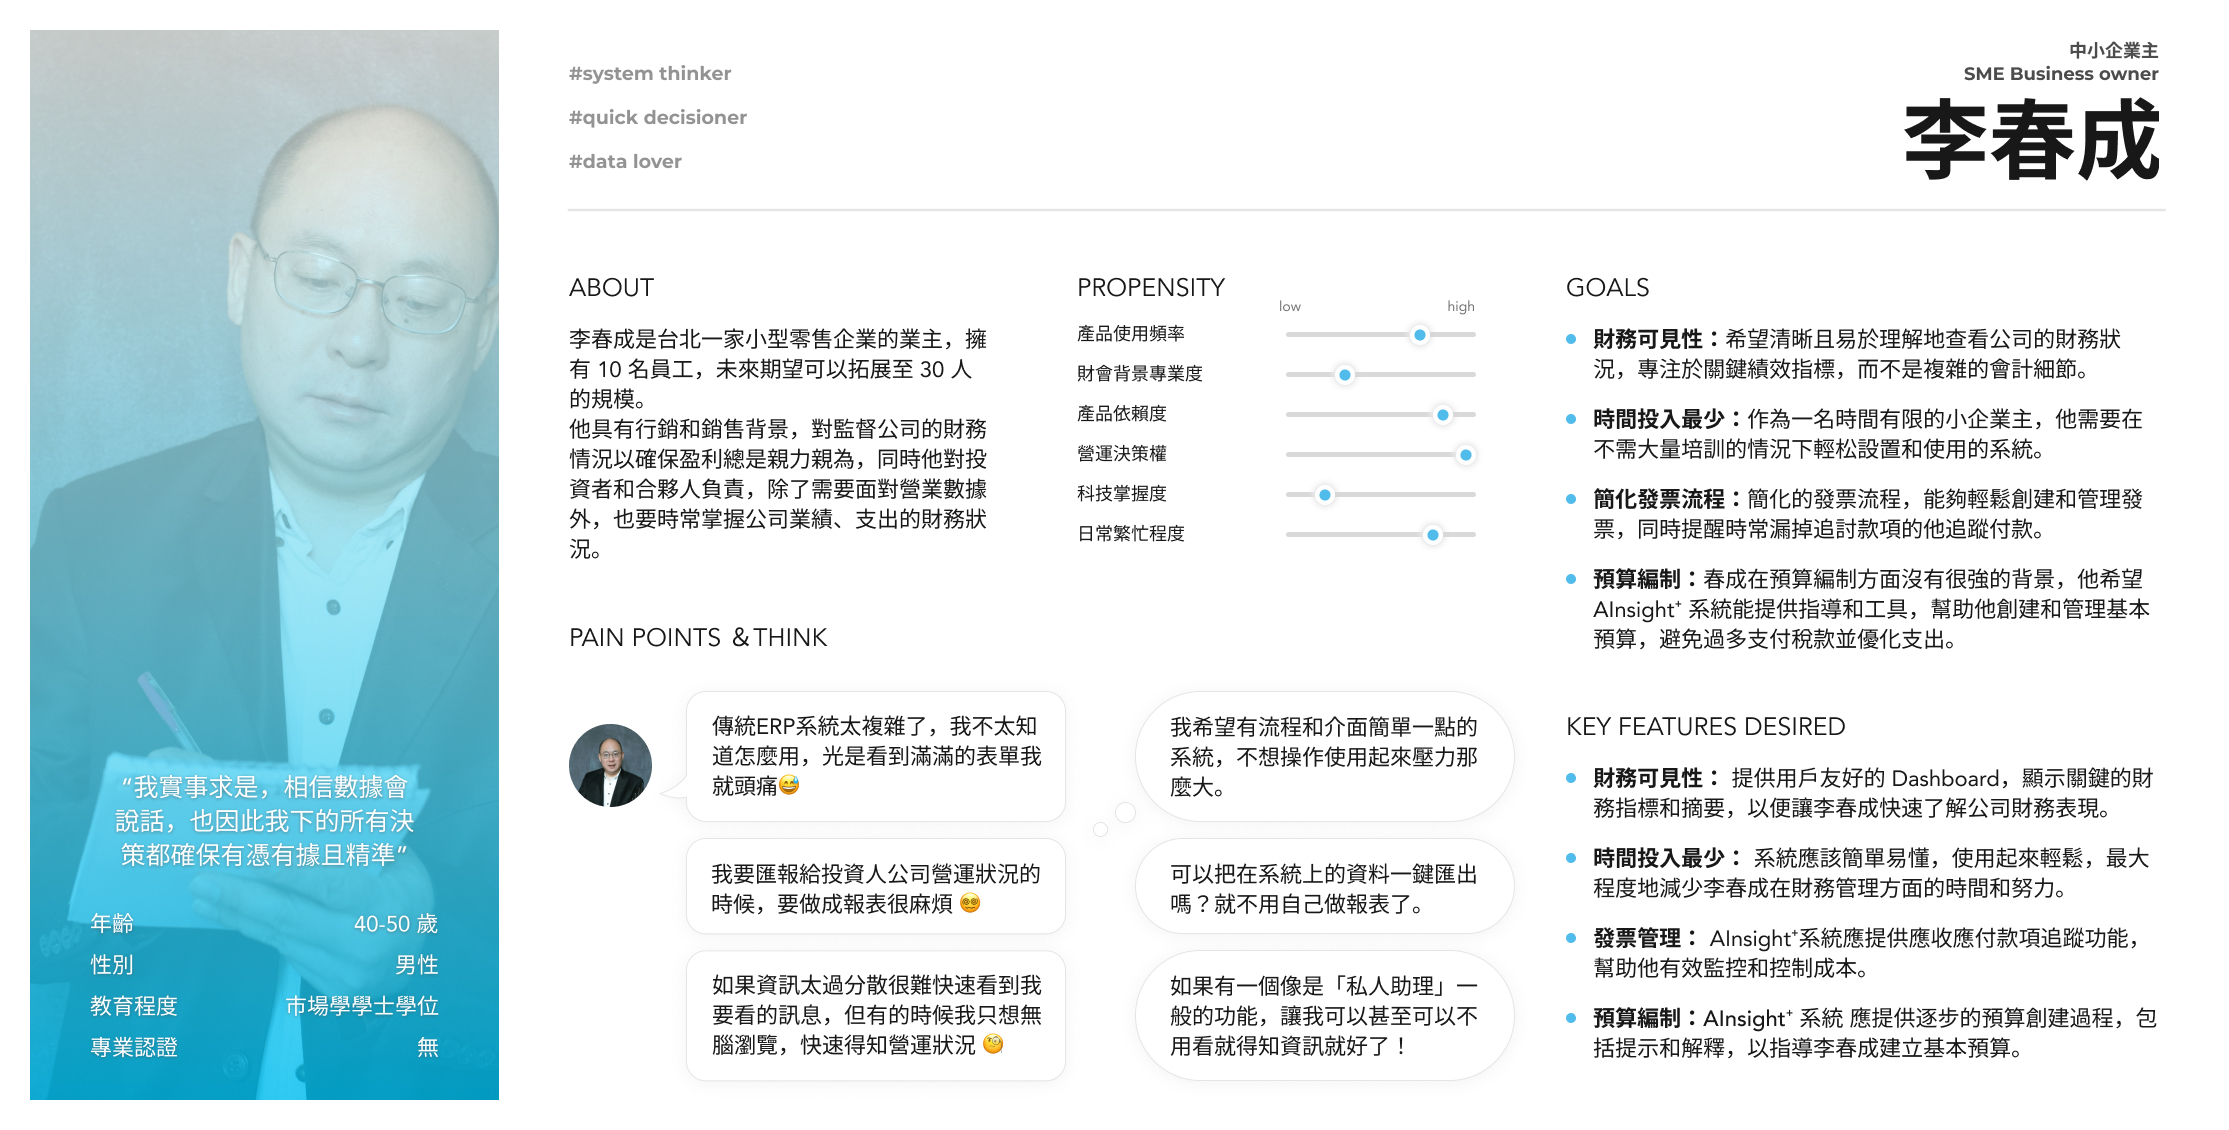Viewport: 2229px width, 1130px height.
Task: Click the #system thinker tag
Action: click(x=650, y=73)
